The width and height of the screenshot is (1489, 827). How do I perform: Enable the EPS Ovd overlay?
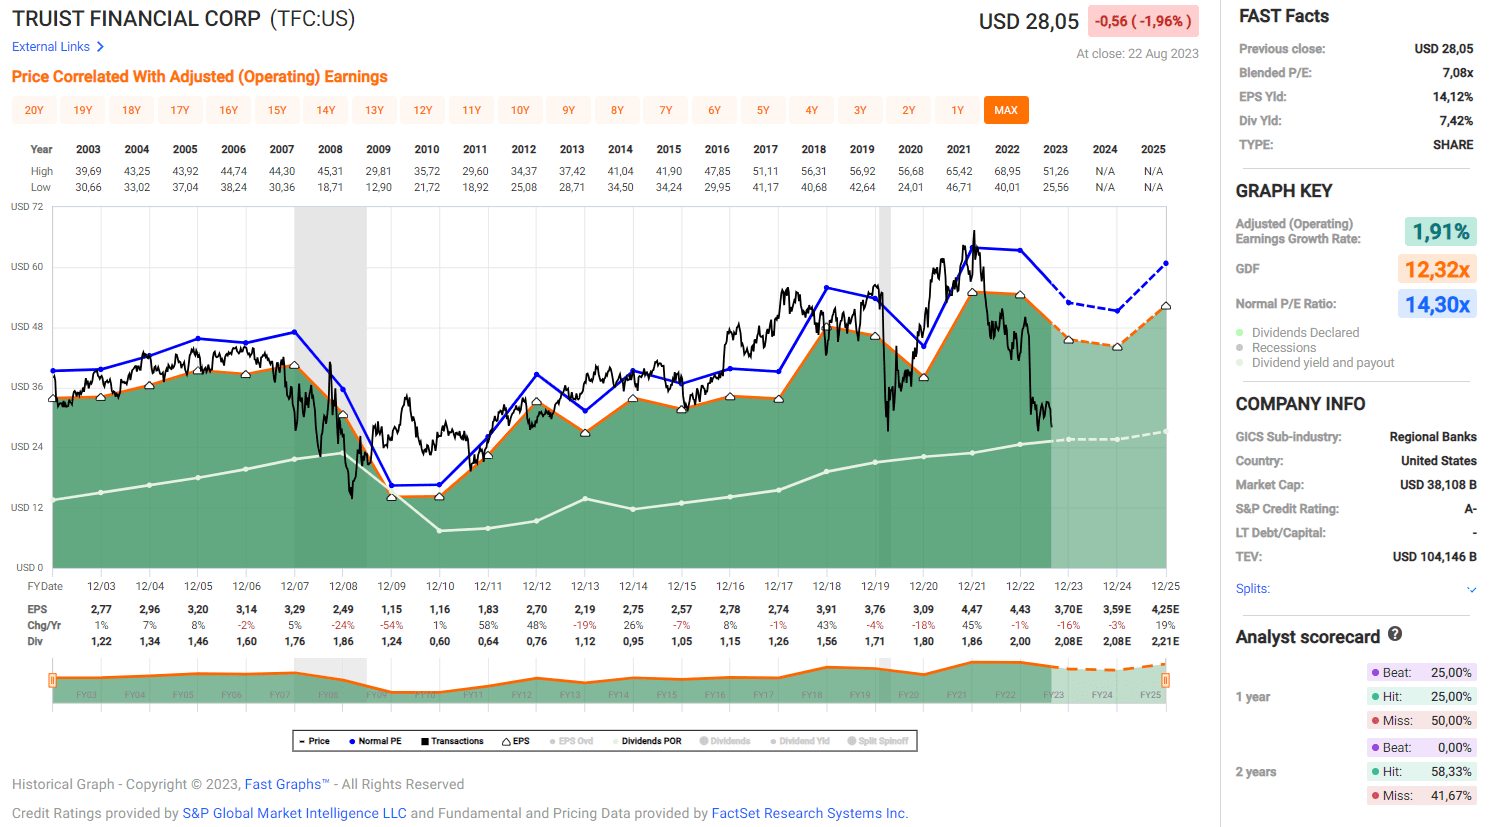577,740
